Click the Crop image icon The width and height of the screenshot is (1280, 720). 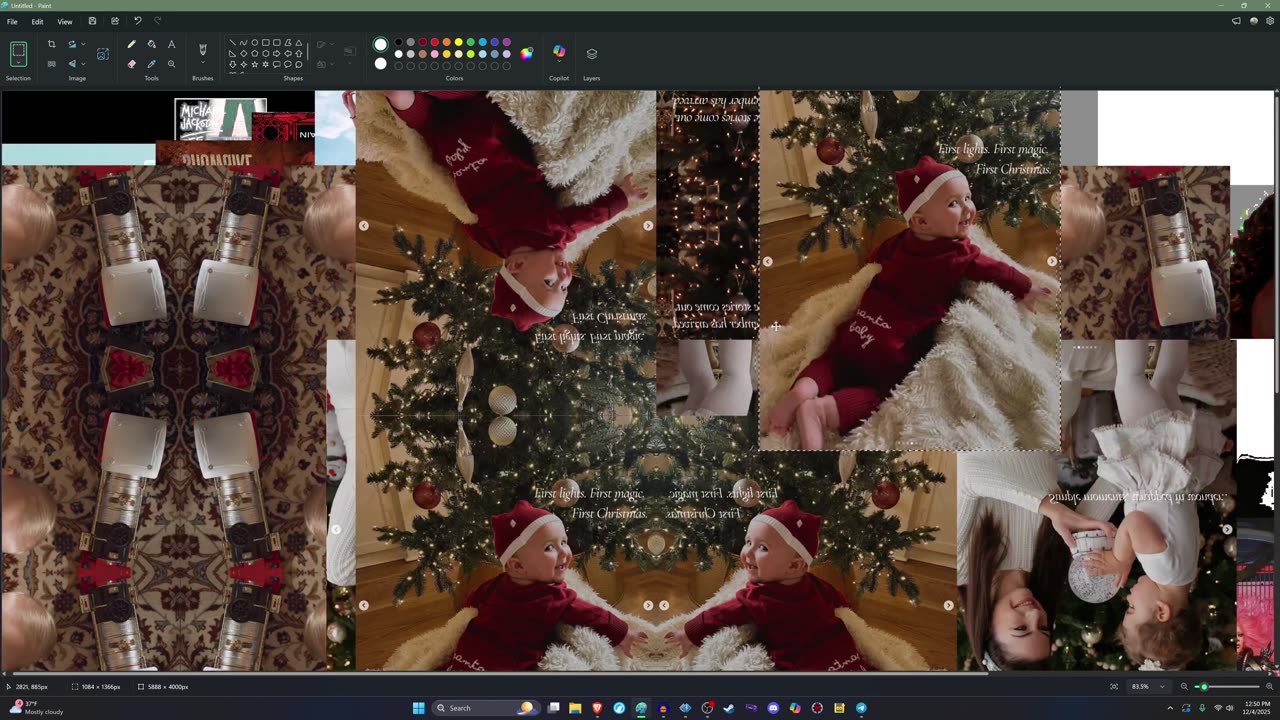point(52,44)
